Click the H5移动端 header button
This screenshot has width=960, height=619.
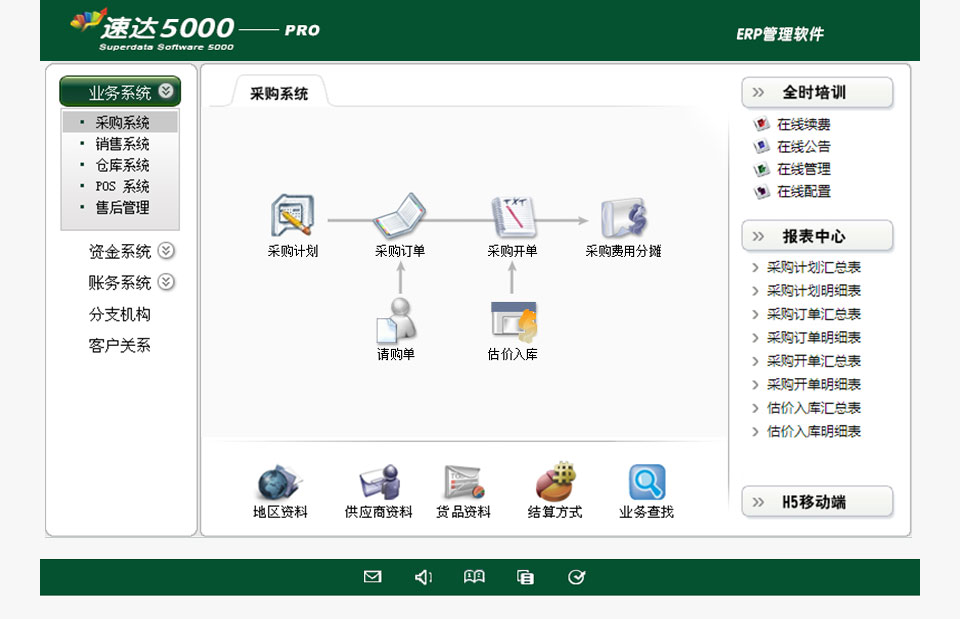click(817, 502)
